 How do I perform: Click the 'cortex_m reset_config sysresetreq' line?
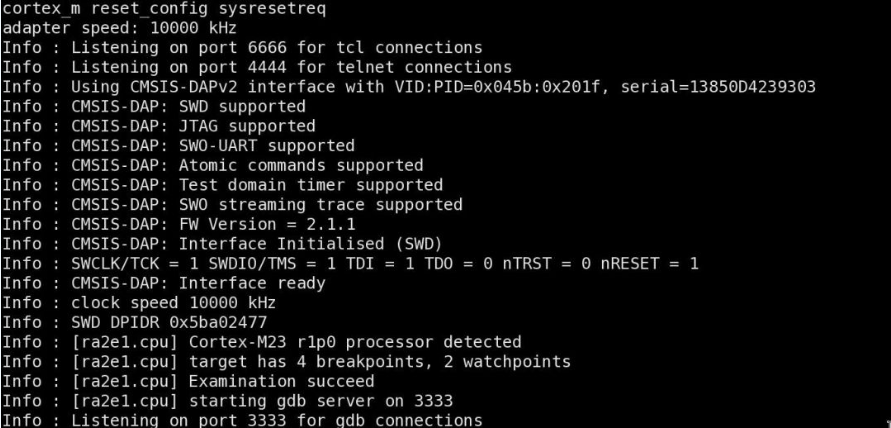(x=164, y=9)
